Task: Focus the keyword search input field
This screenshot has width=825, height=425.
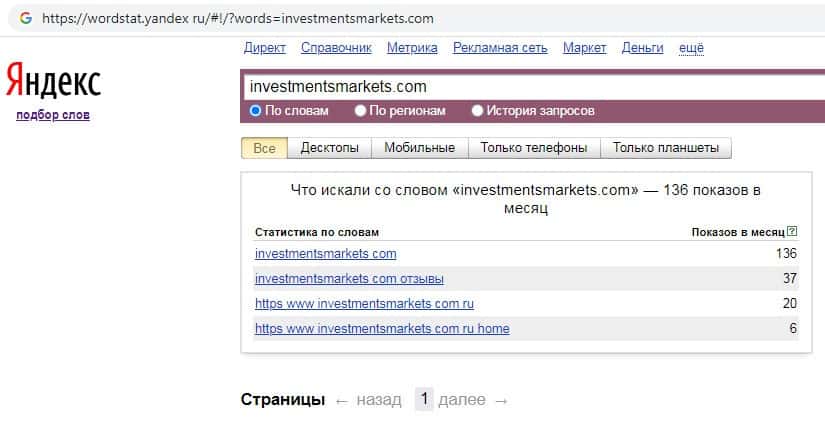Action: point(530,86)
